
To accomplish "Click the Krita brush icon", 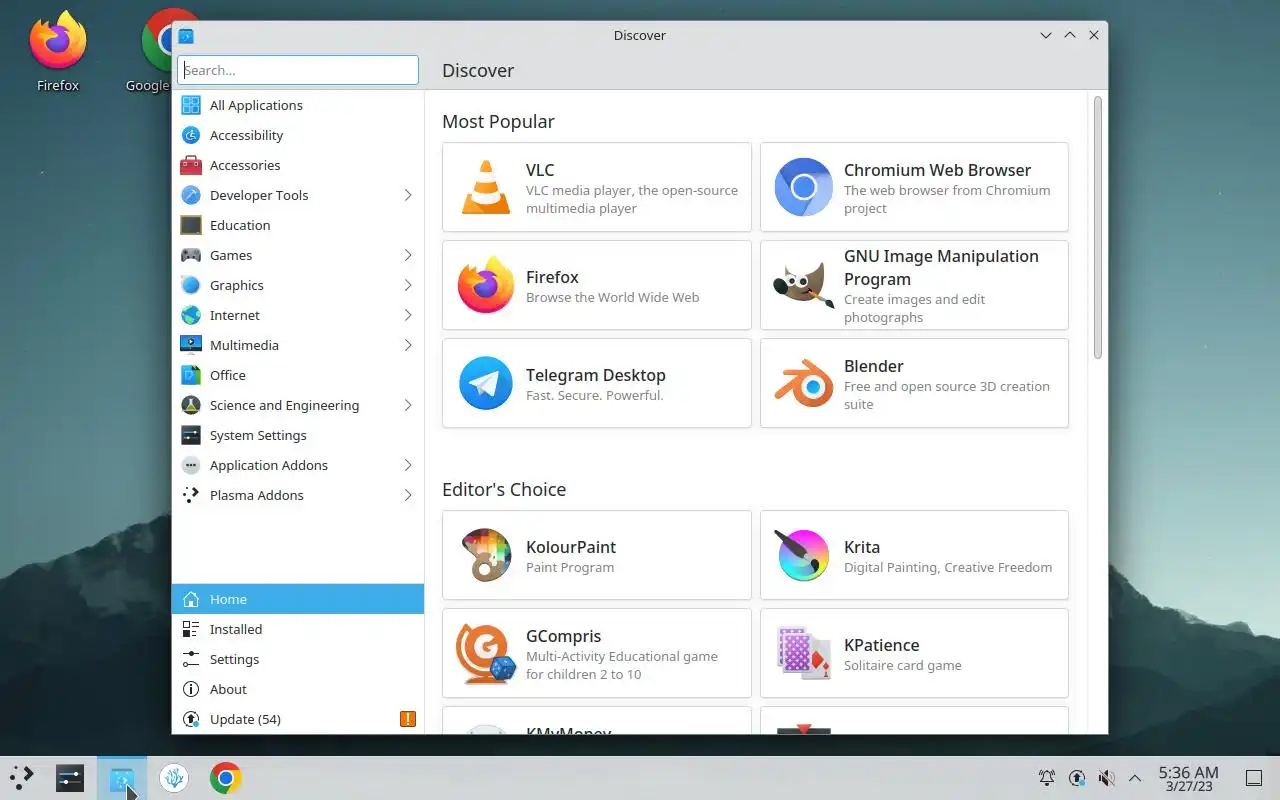I will pos(803,555).
